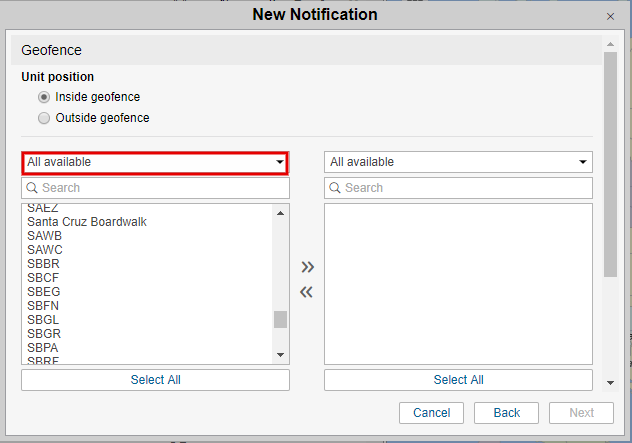Click the left list scroll-down arrow
Viewport: 632px width, 443px height.
point(281,355)
